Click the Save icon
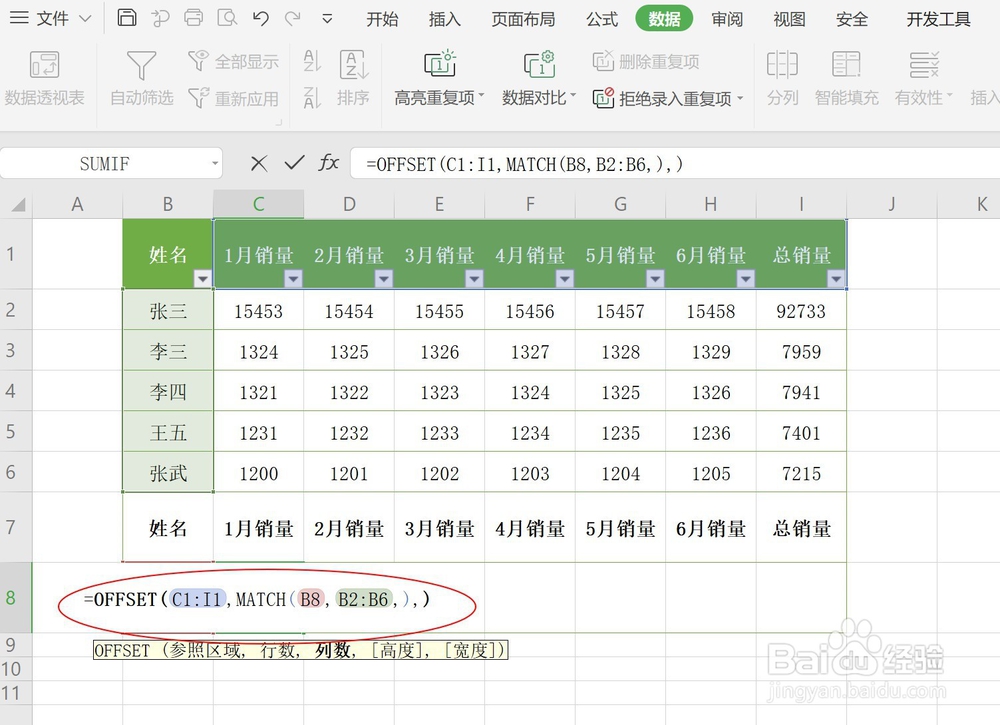Viewport: 1000px width, 725px height. [x=126, y=17]
